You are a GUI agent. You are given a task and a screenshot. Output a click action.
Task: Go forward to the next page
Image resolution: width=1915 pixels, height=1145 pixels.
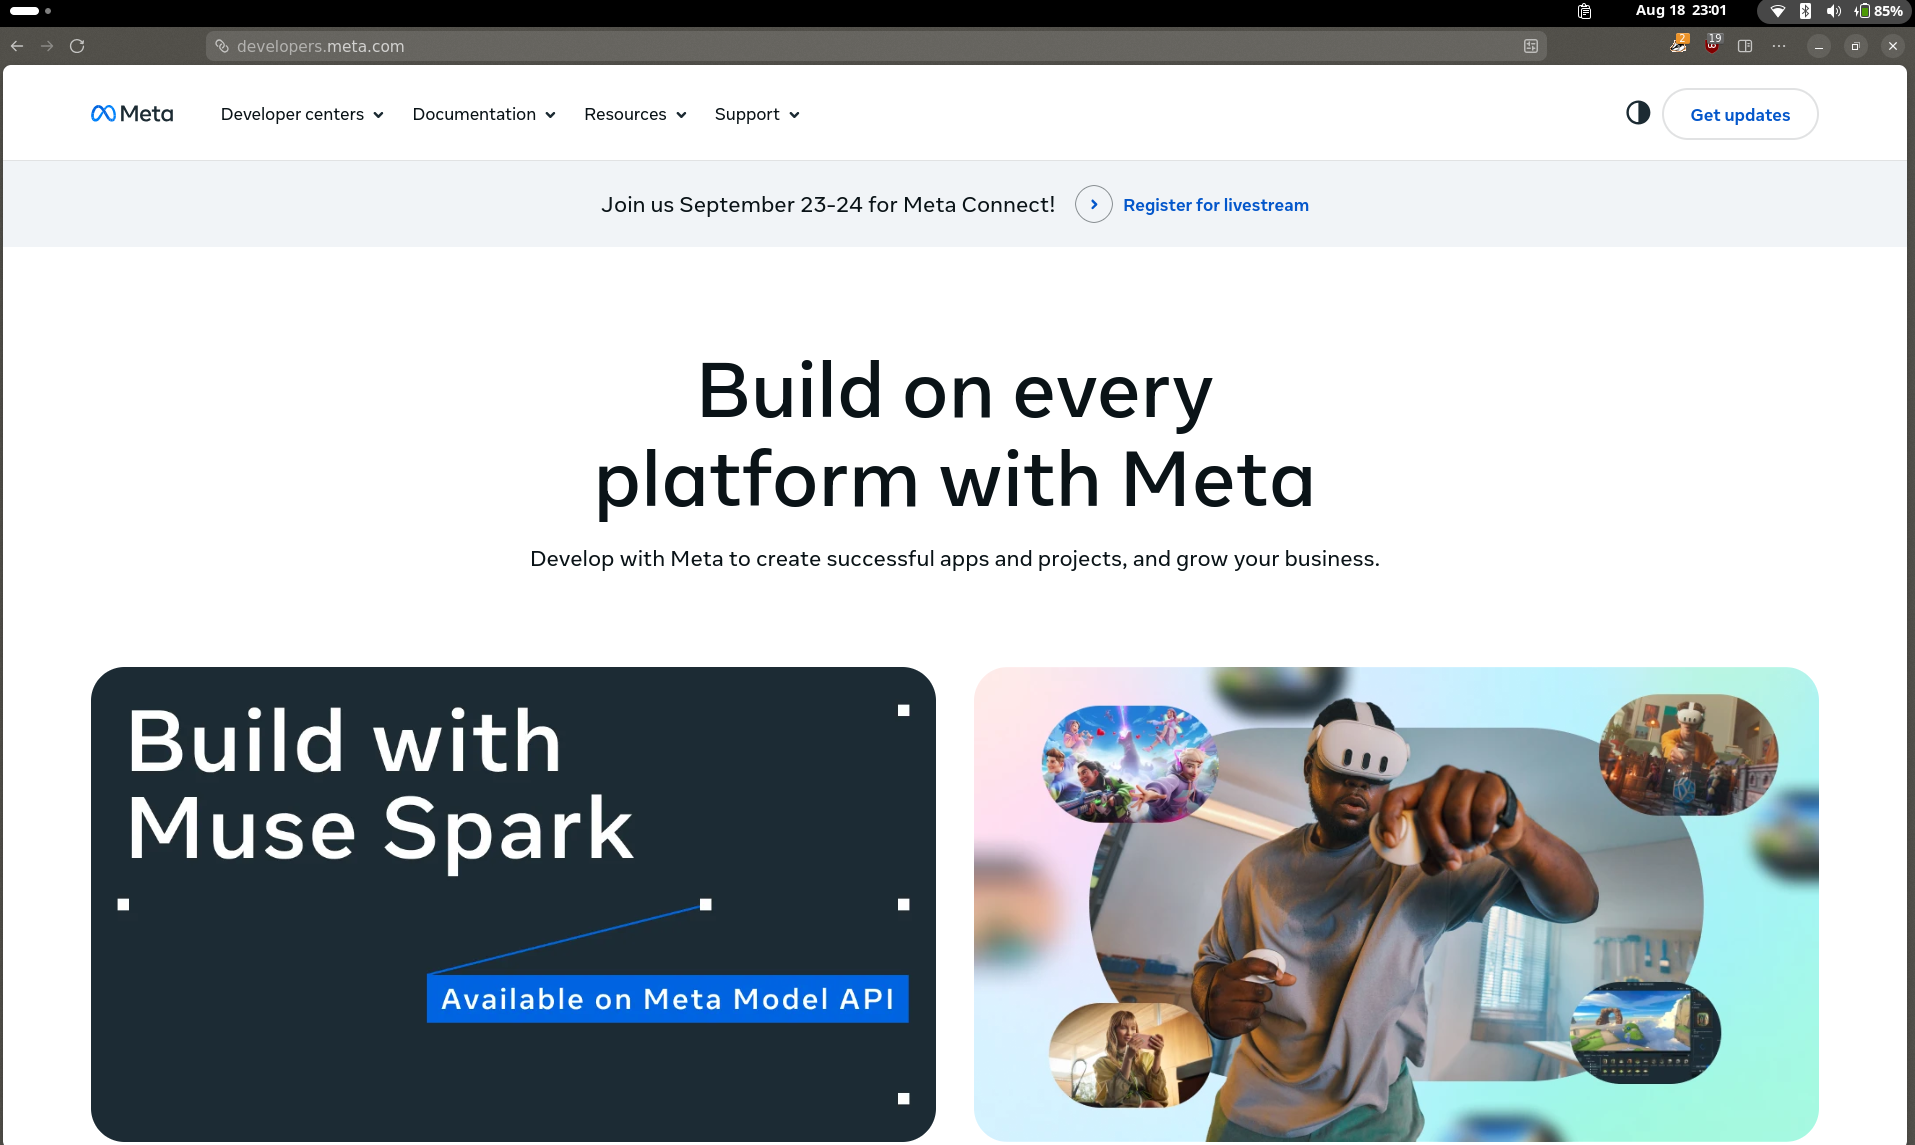click(x=47, y=46)
